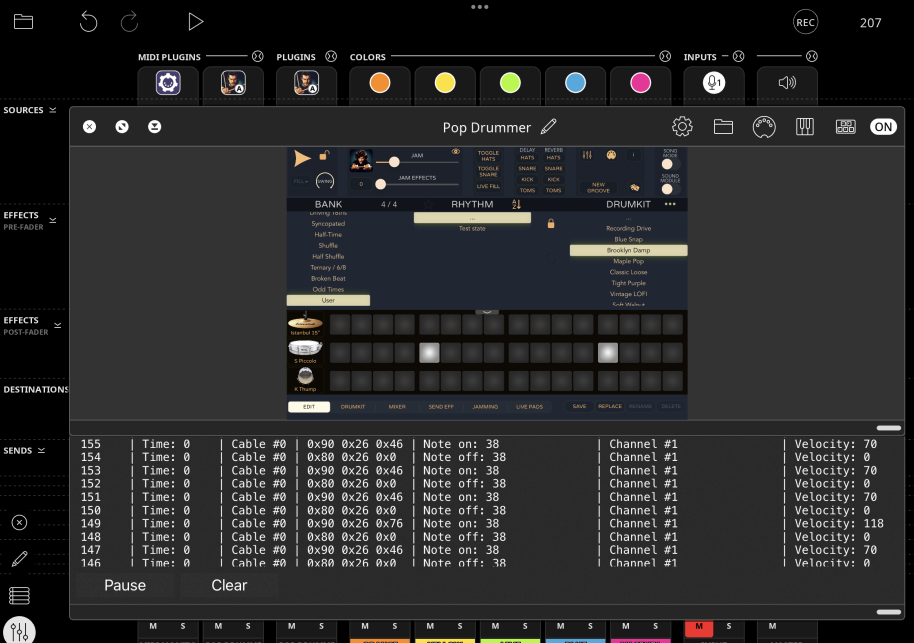
Task: Open the speaker output channel
Action: click(787, 83)
